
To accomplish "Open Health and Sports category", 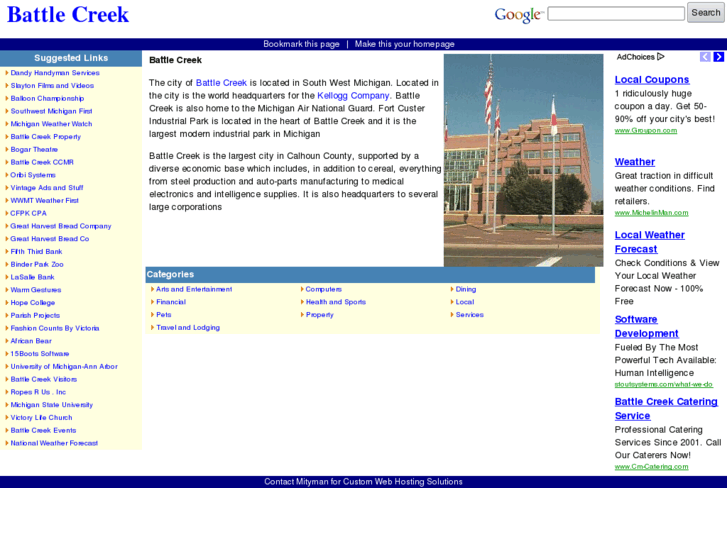I will click(x=336, y=302).
